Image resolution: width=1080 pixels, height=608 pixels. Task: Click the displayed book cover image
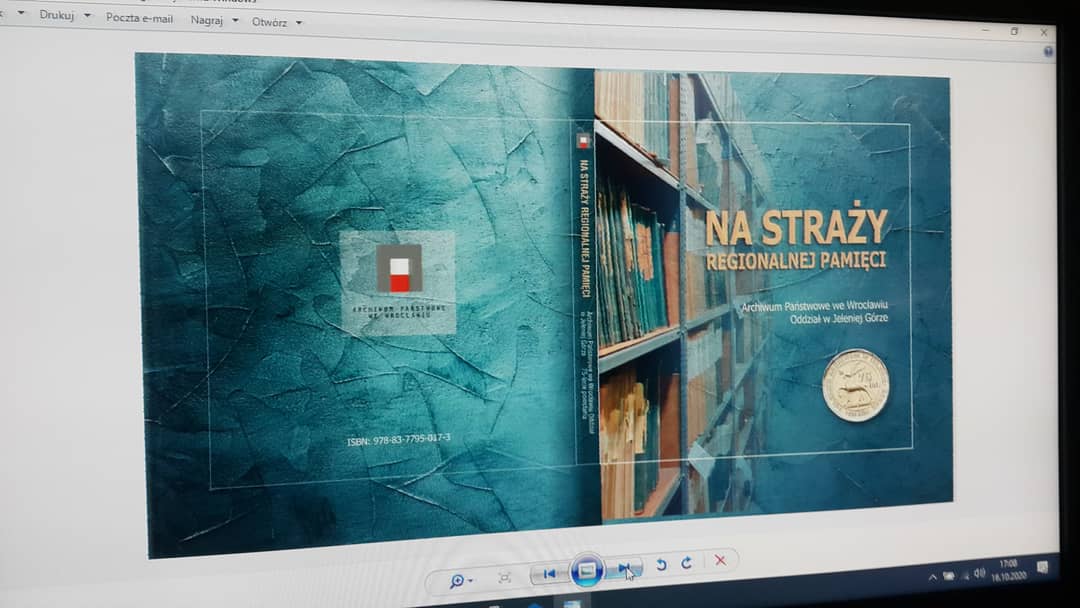[545, 300]
